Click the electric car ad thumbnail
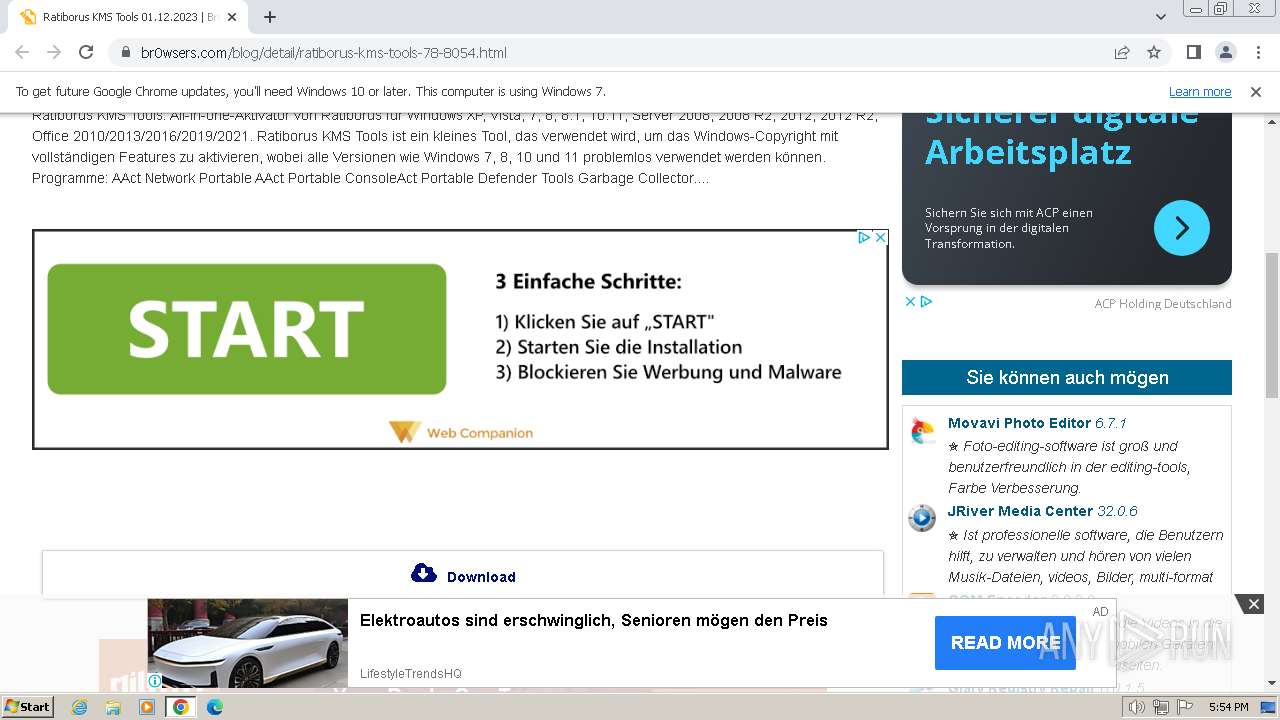The width and height of the screenshot is (1280, 720). (x=248, y=644)
